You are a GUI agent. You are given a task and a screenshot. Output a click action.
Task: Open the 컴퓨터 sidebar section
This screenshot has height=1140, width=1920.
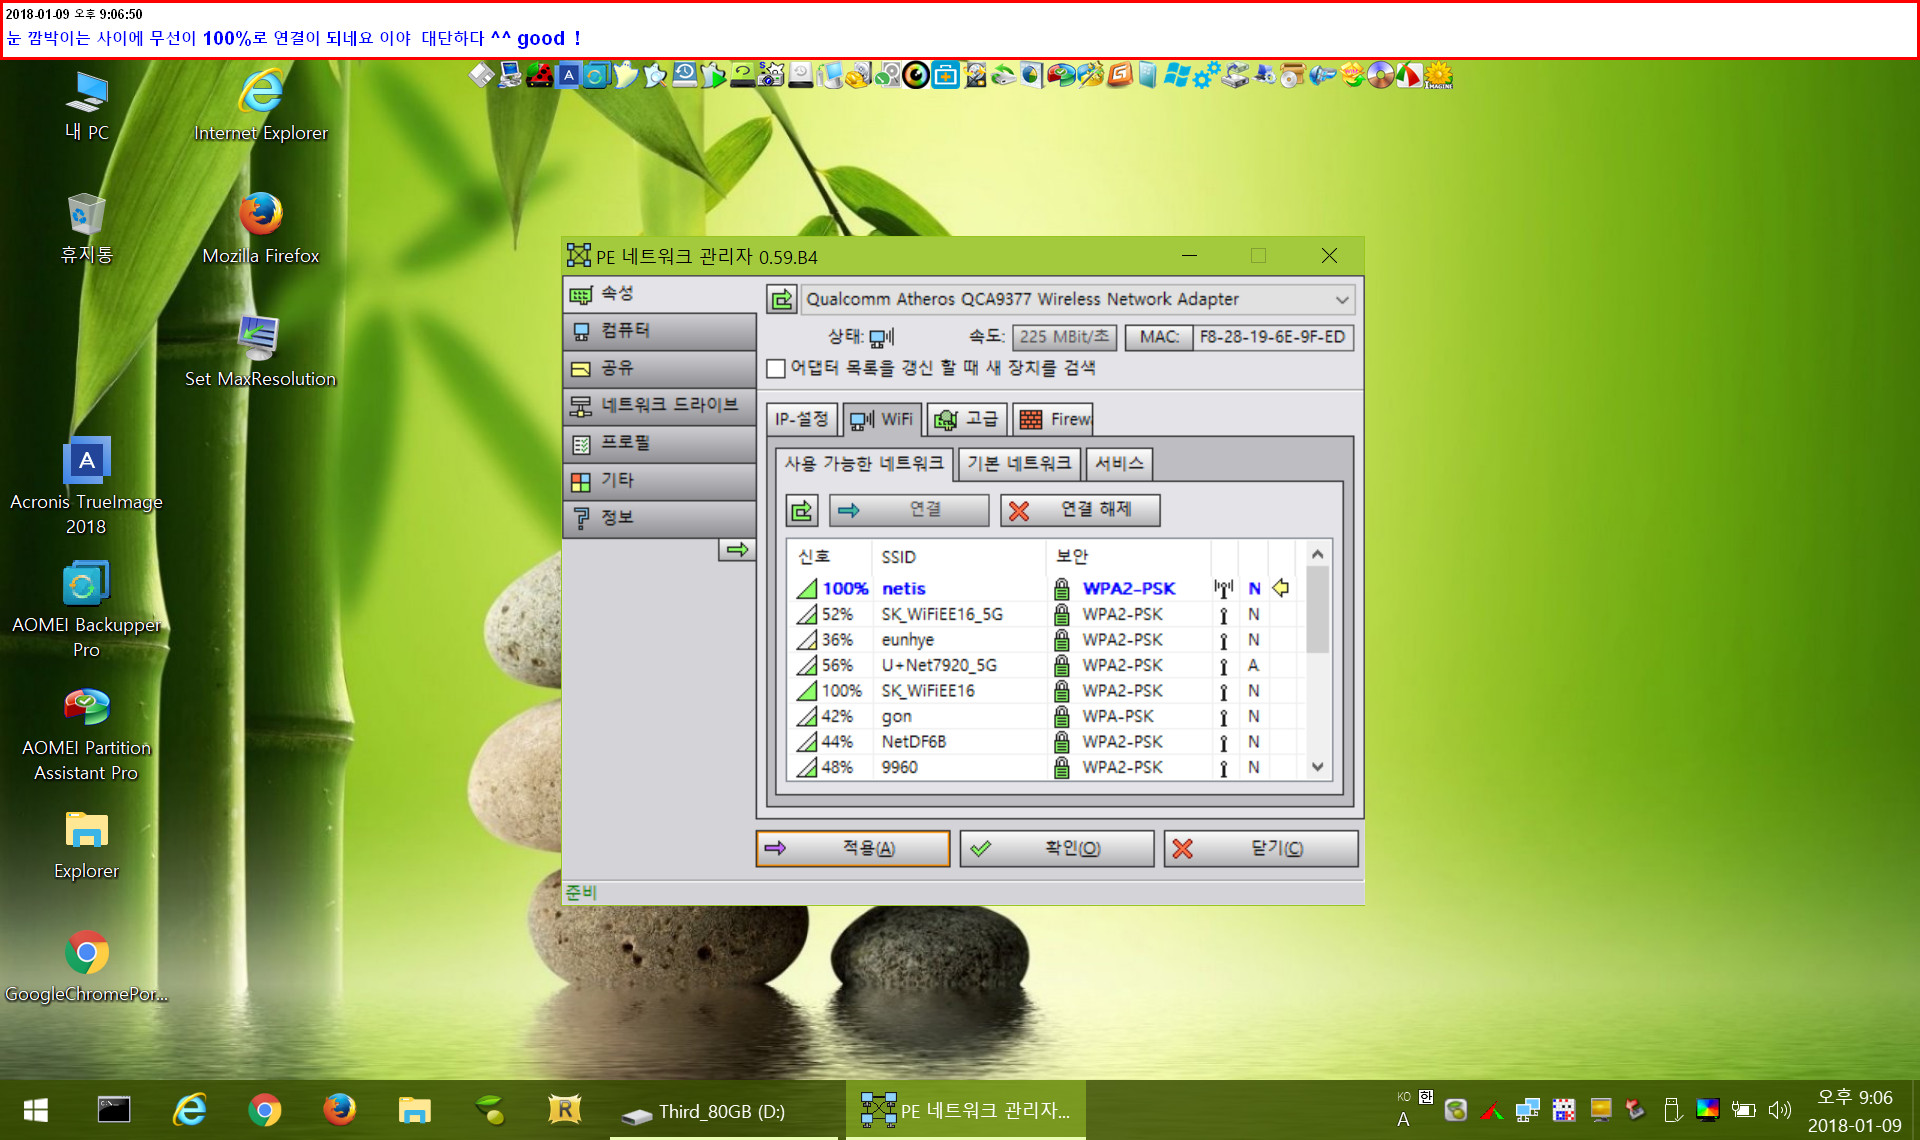[x=659, y=331]
